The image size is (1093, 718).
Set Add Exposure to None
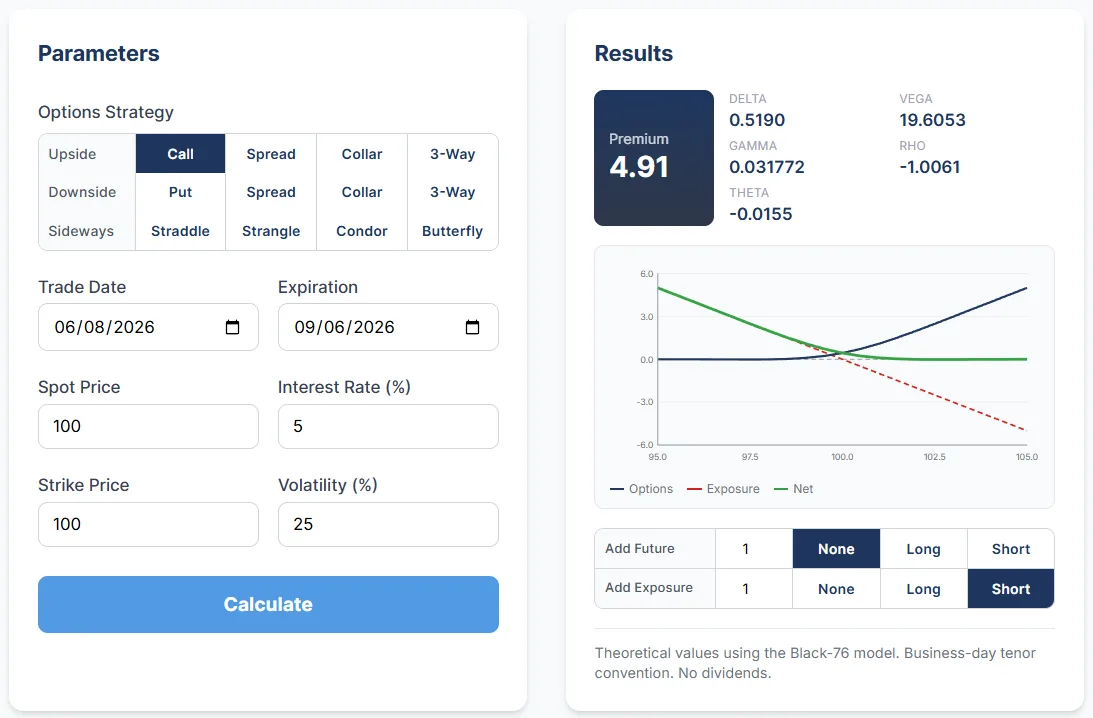pos(836,589)
